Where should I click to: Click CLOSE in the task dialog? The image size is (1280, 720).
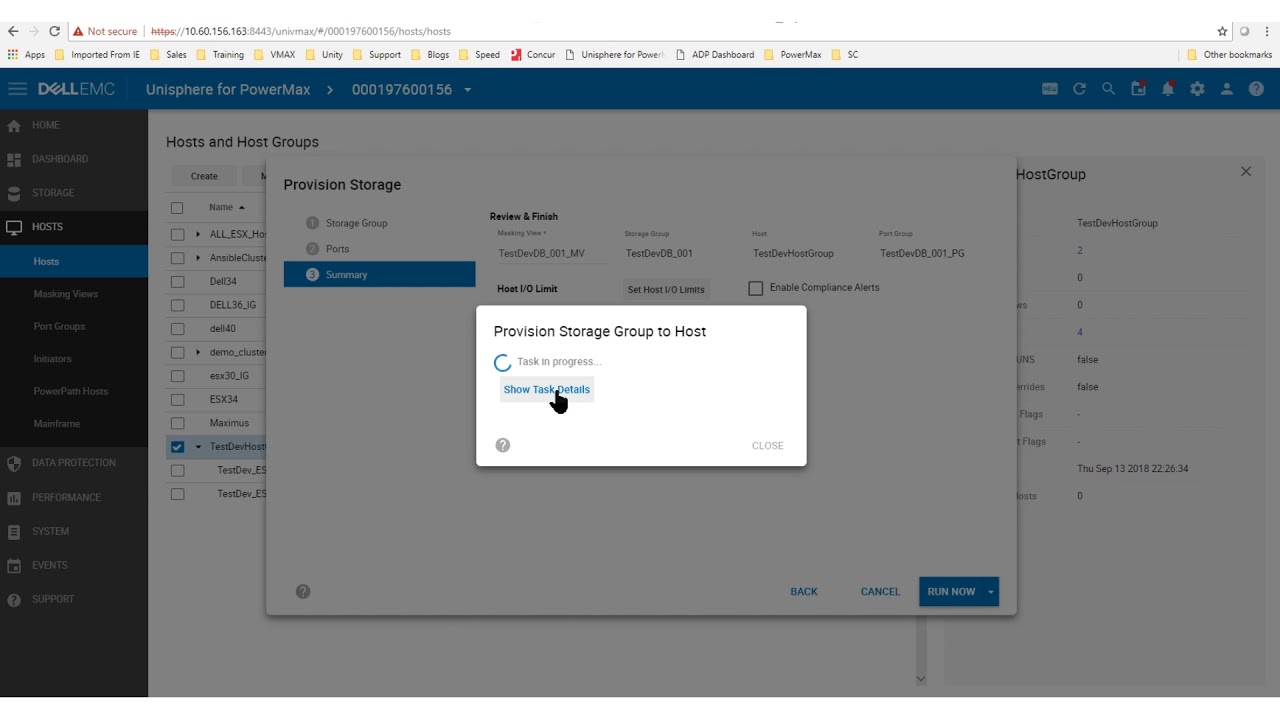(x=768, y=446)
